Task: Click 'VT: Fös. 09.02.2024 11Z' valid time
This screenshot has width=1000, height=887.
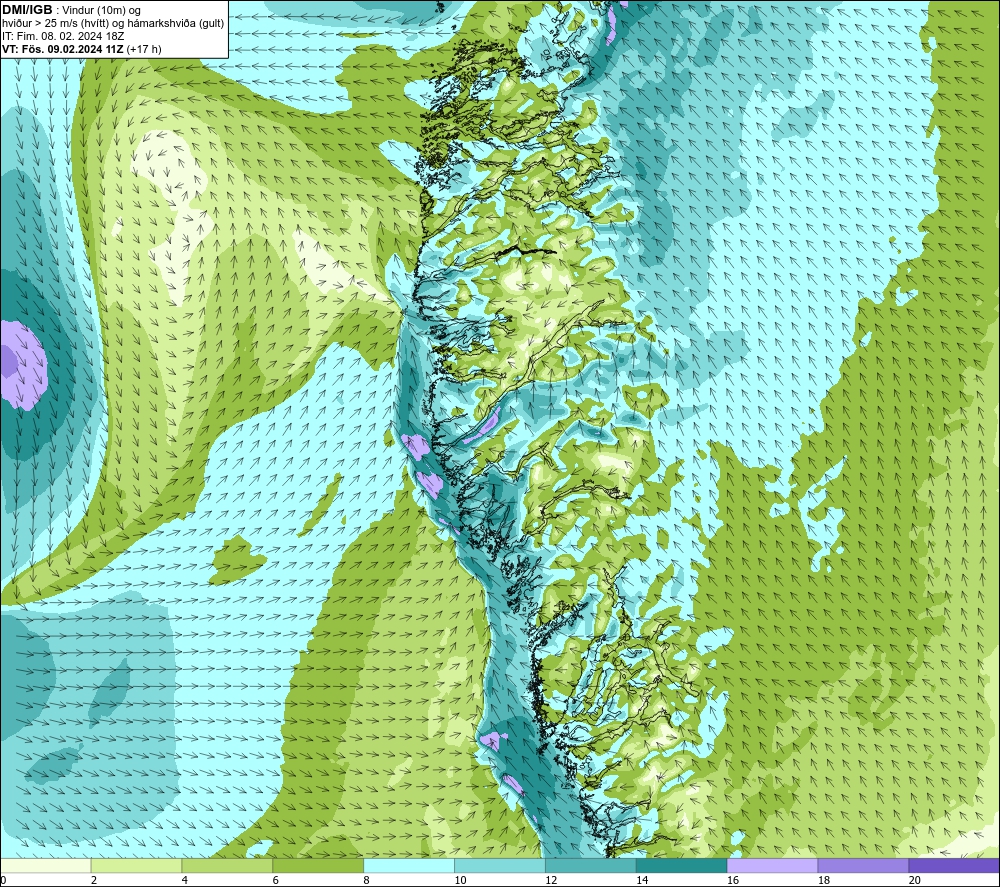Action: (63, 49)
